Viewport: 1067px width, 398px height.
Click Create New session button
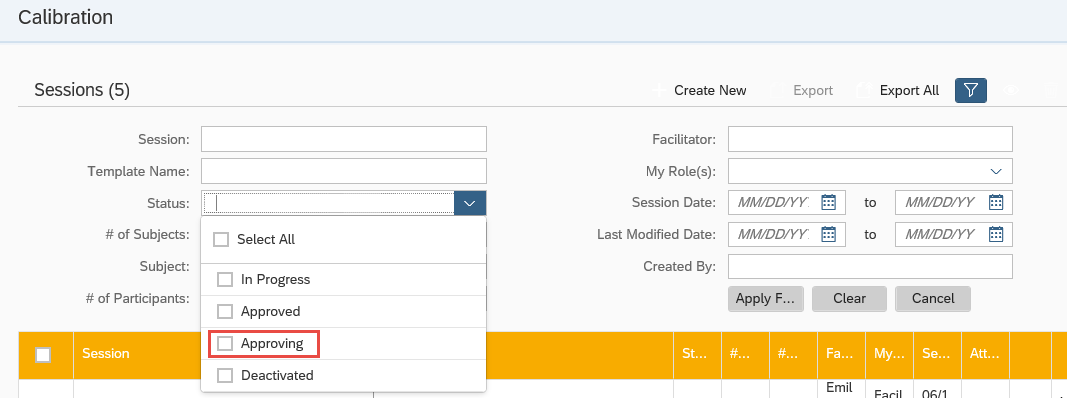(700, 90)
